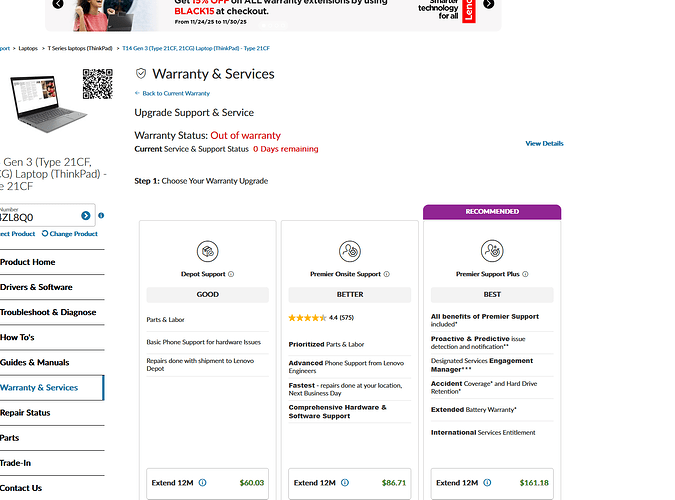Click Back to Current Warranty link
This screenshot has height=500, width=675.
(x=175, y=93)
